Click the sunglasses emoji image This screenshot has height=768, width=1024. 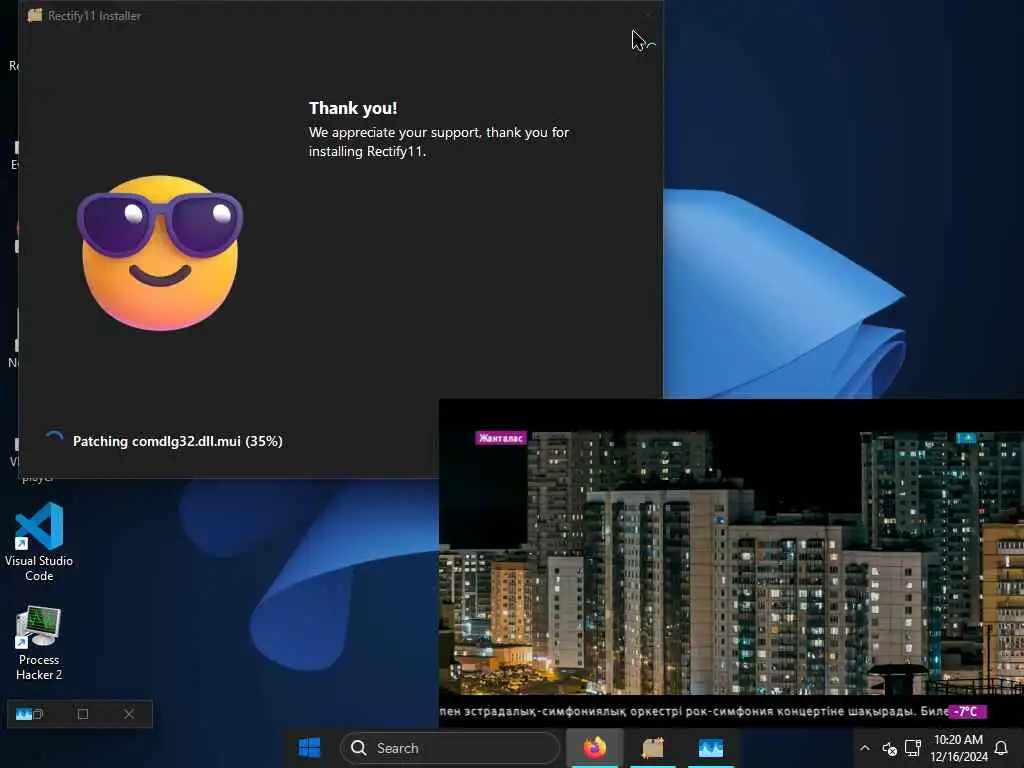(x=160, y=253)
